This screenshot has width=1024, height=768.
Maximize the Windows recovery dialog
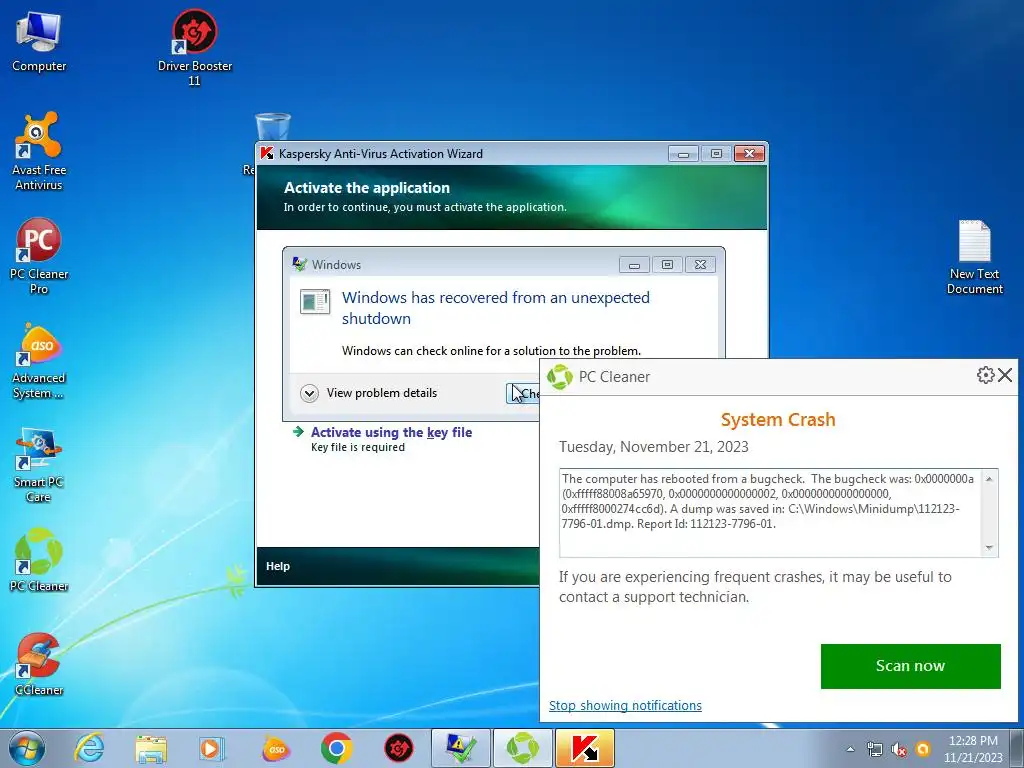click(667, 265)
